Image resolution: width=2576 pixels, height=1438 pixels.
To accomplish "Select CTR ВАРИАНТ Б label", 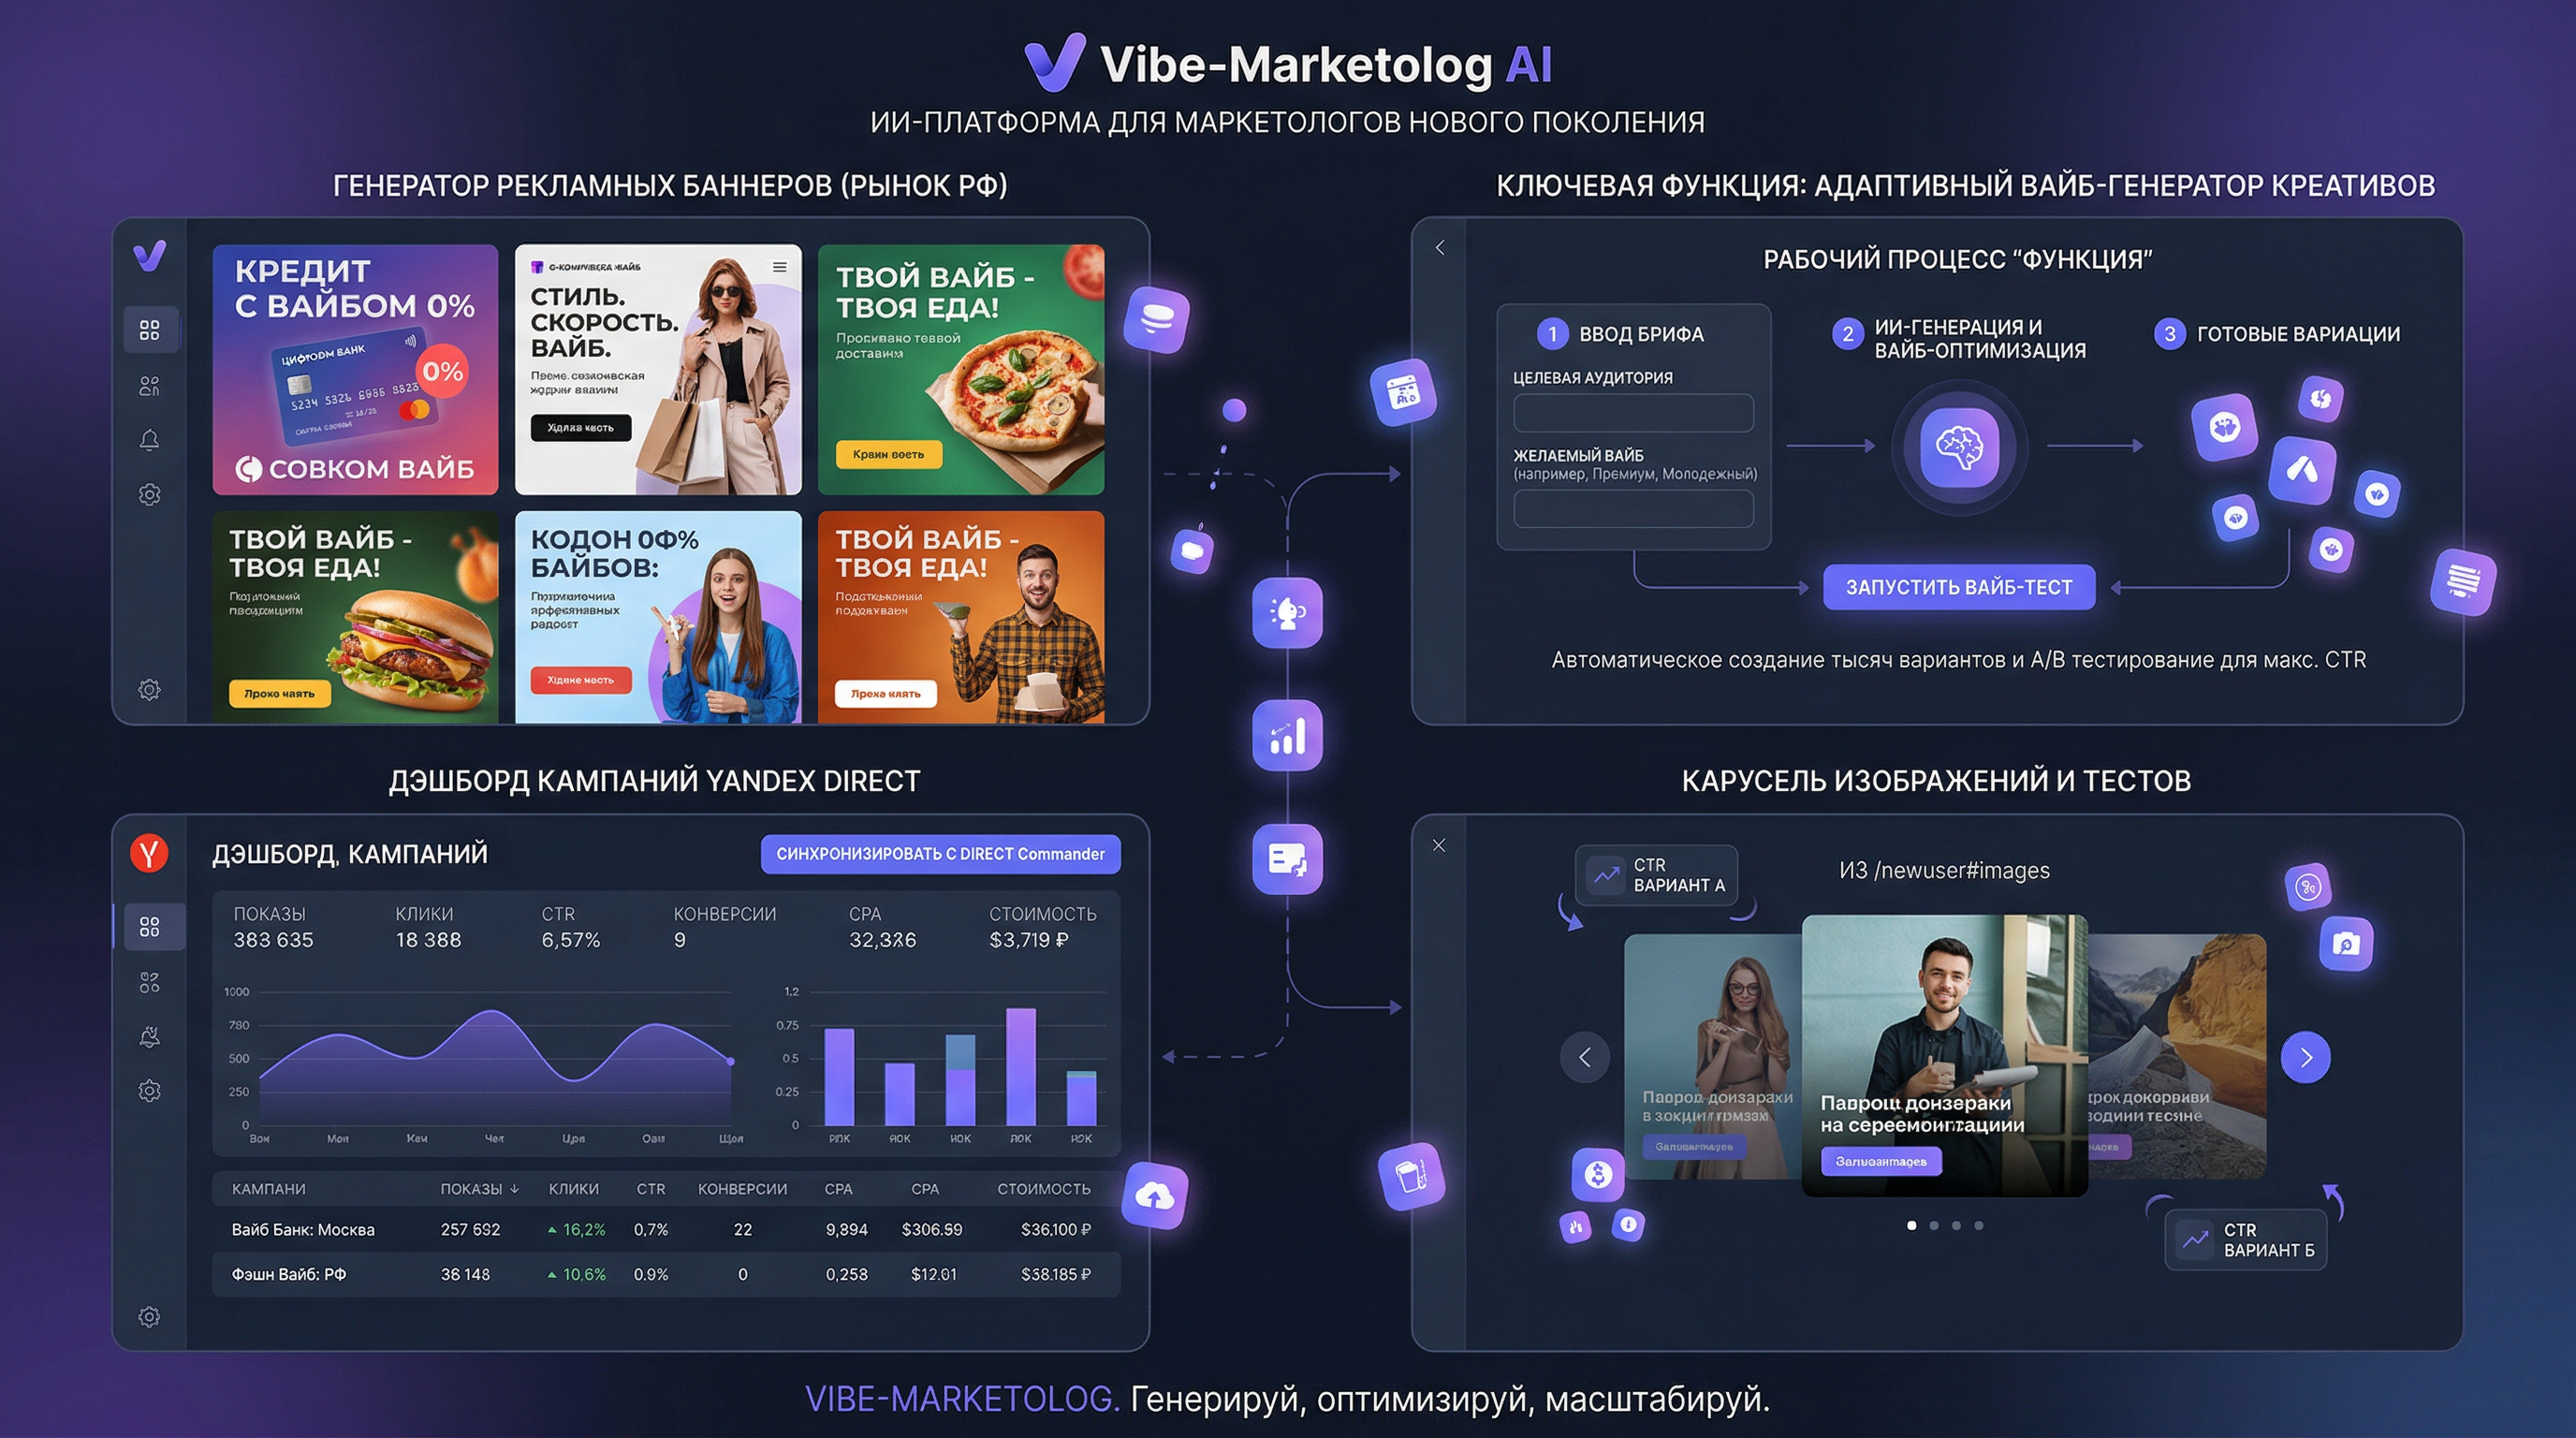I will point(2246,1240).
